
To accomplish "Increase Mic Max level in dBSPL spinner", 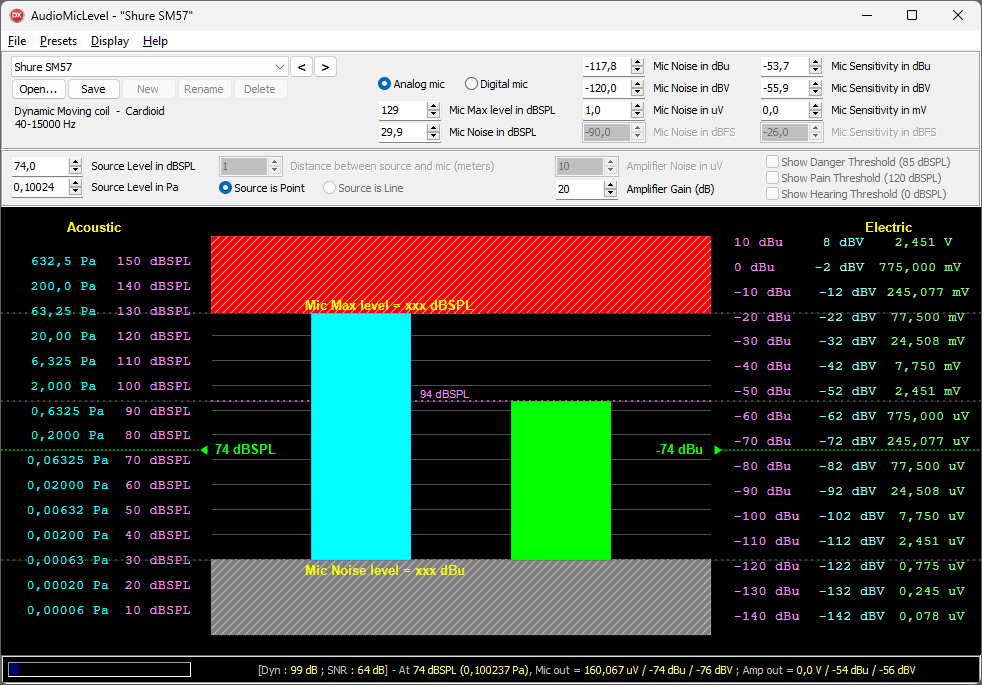I will click(433, 106).
